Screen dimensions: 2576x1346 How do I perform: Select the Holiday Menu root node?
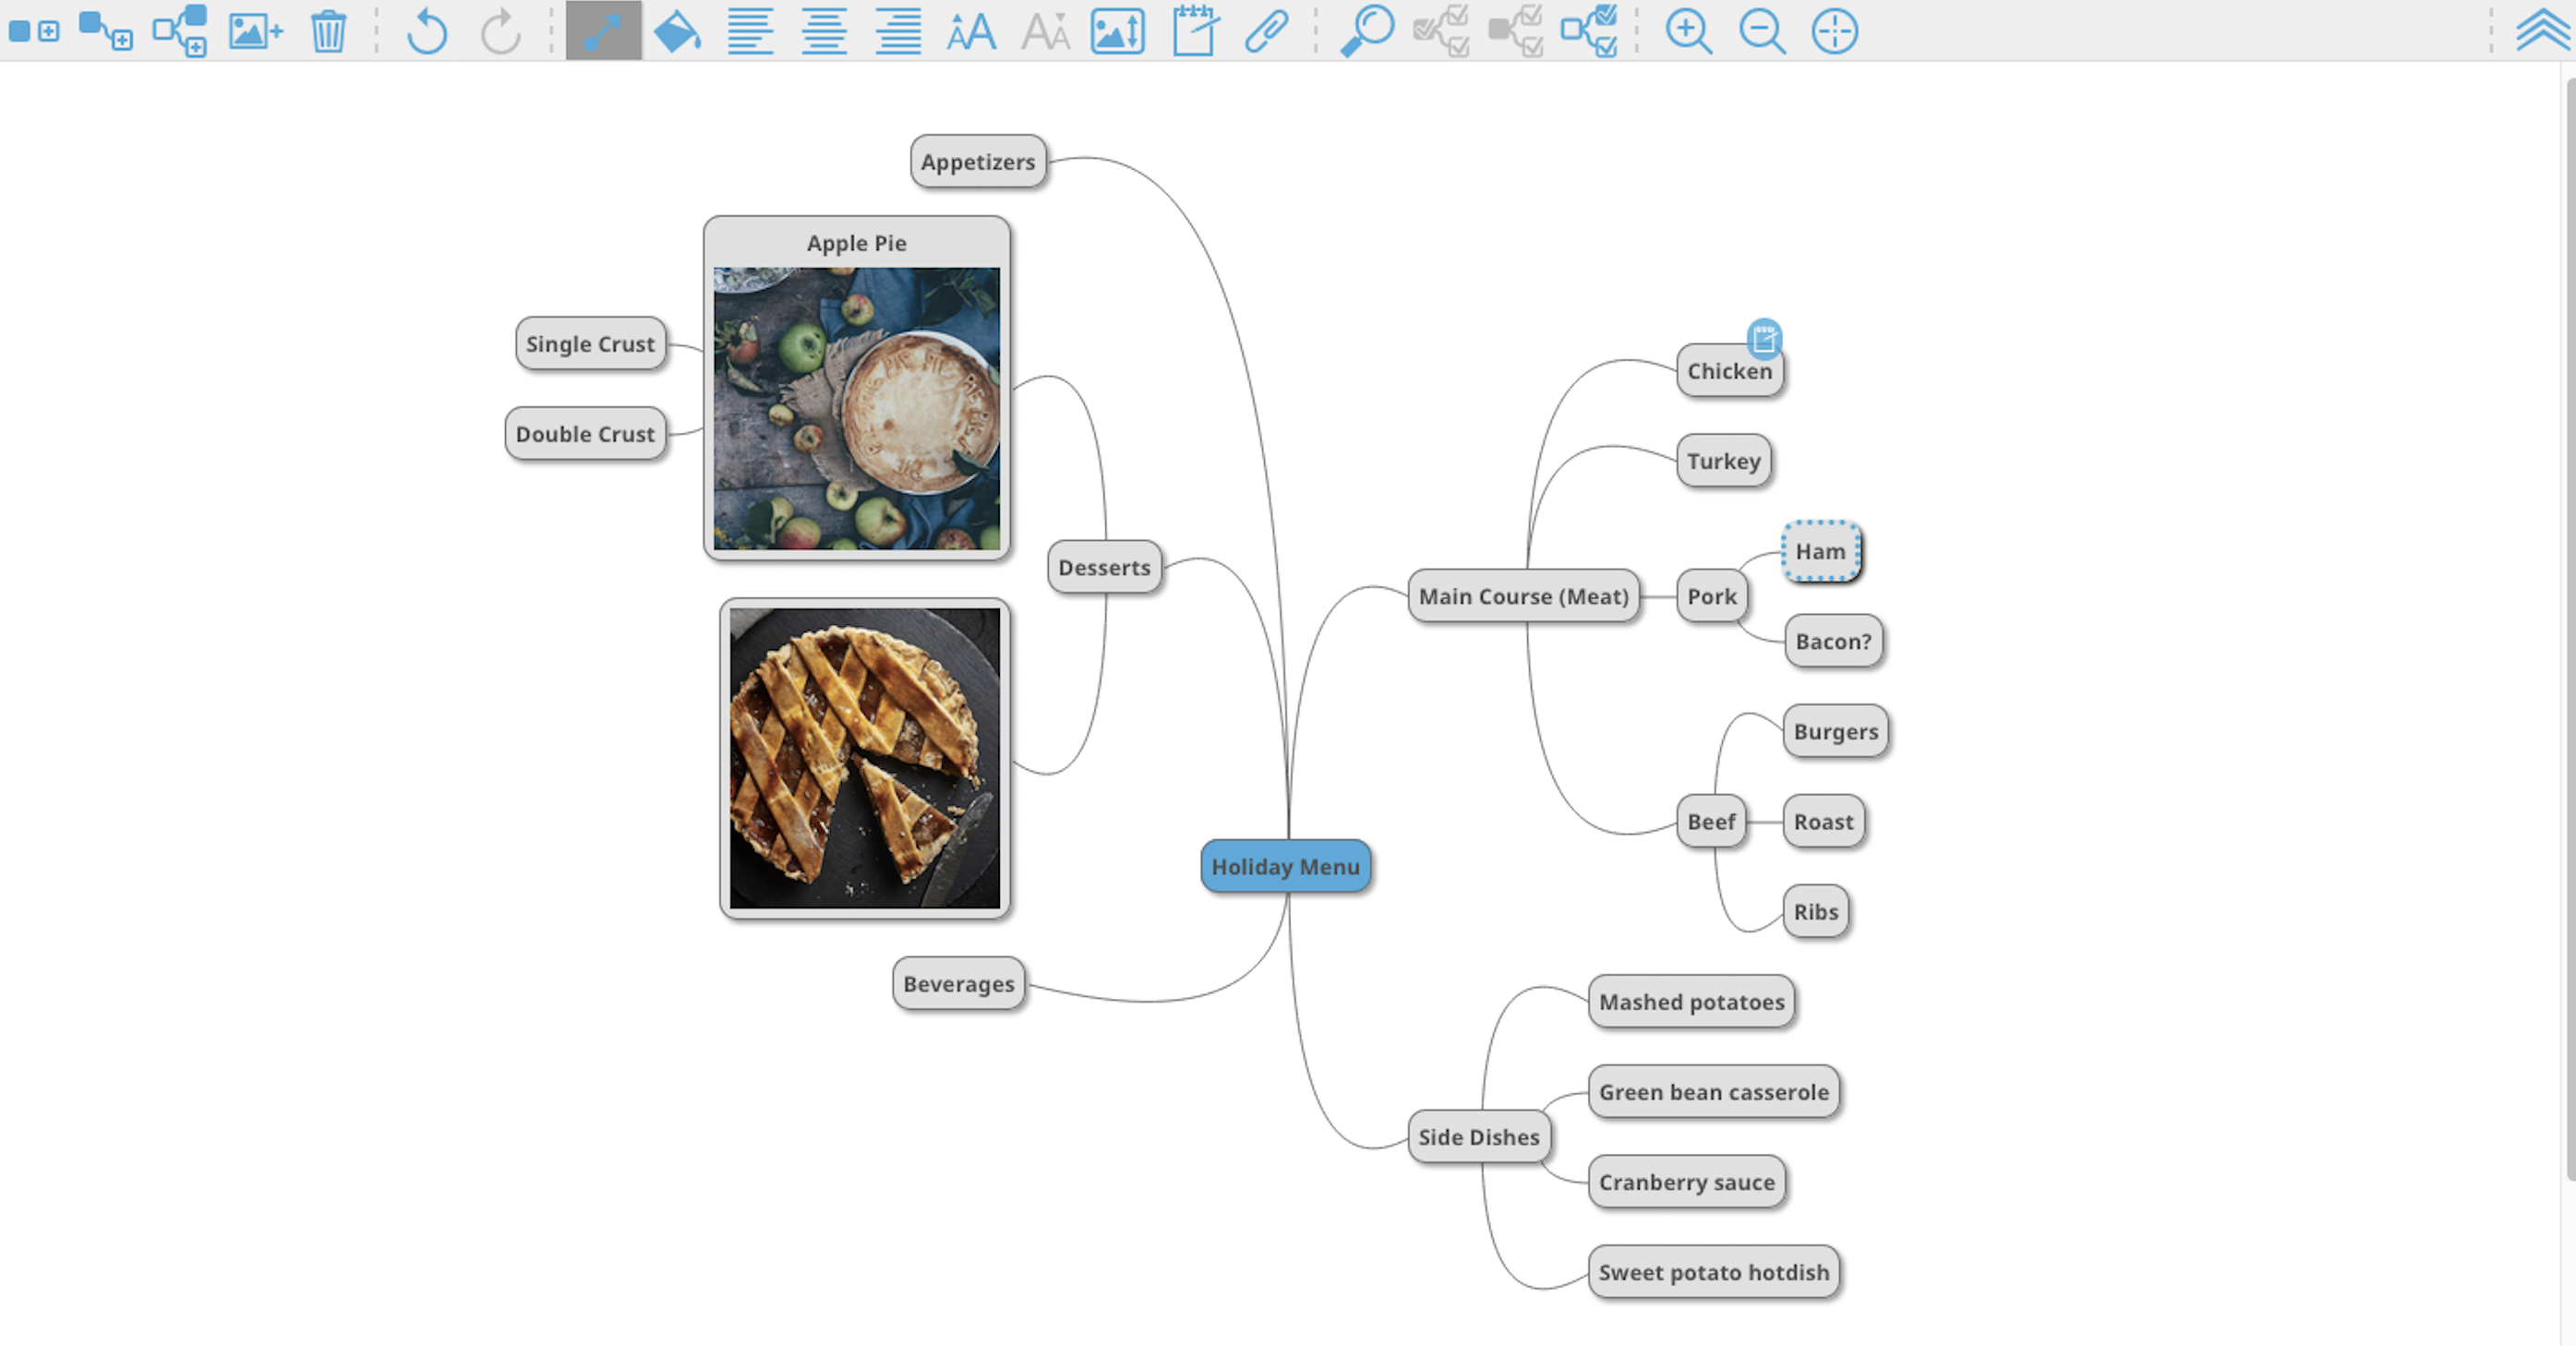click(x=1285, y=867)
